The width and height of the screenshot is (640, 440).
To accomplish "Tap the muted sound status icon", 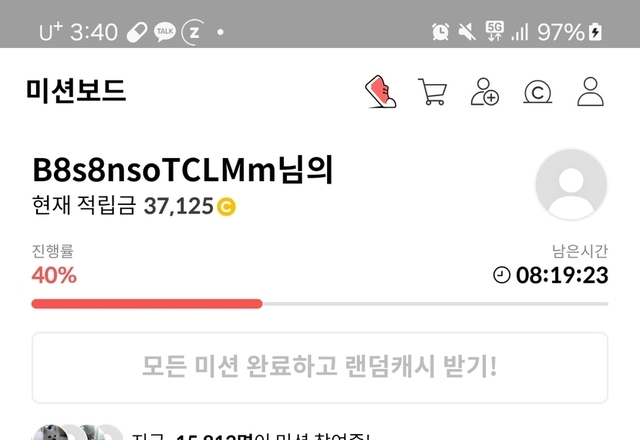I will point(467,31).
